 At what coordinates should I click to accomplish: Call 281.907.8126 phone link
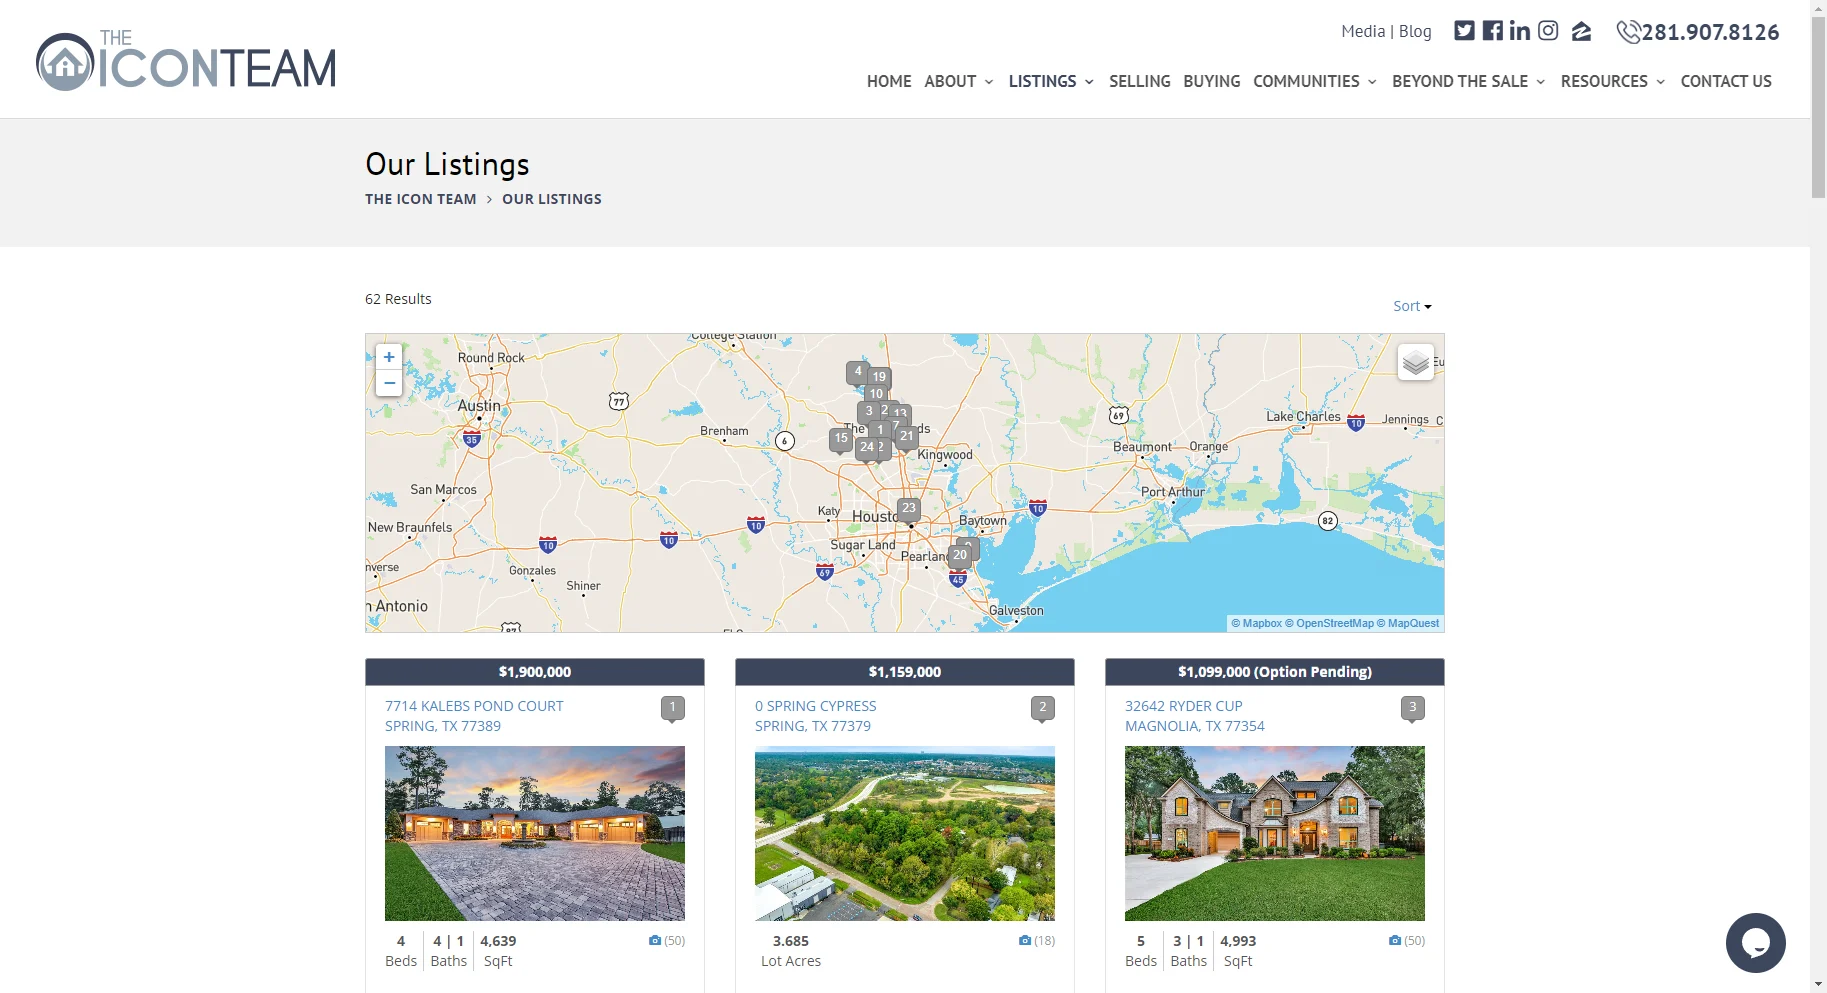coord(1710,32)
